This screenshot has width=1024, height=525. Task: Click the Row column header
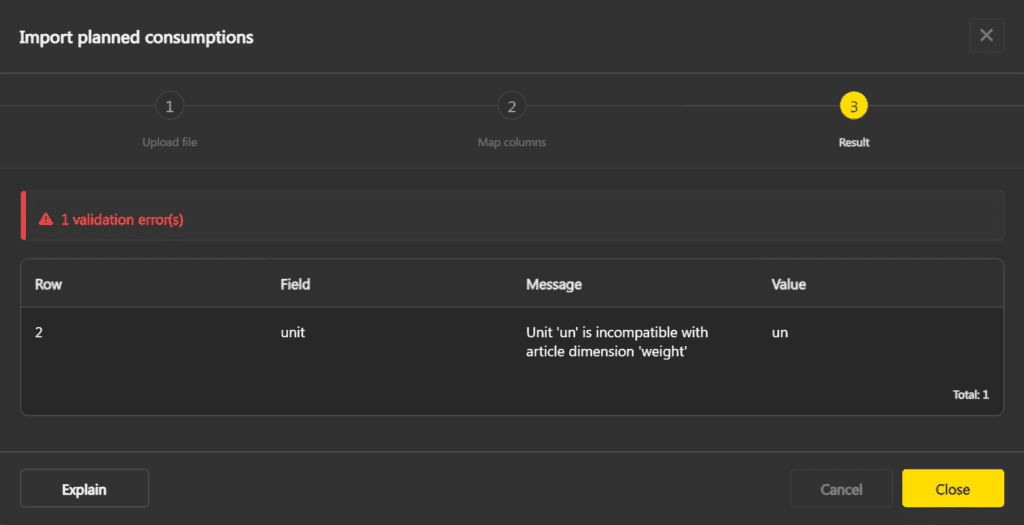48,284
